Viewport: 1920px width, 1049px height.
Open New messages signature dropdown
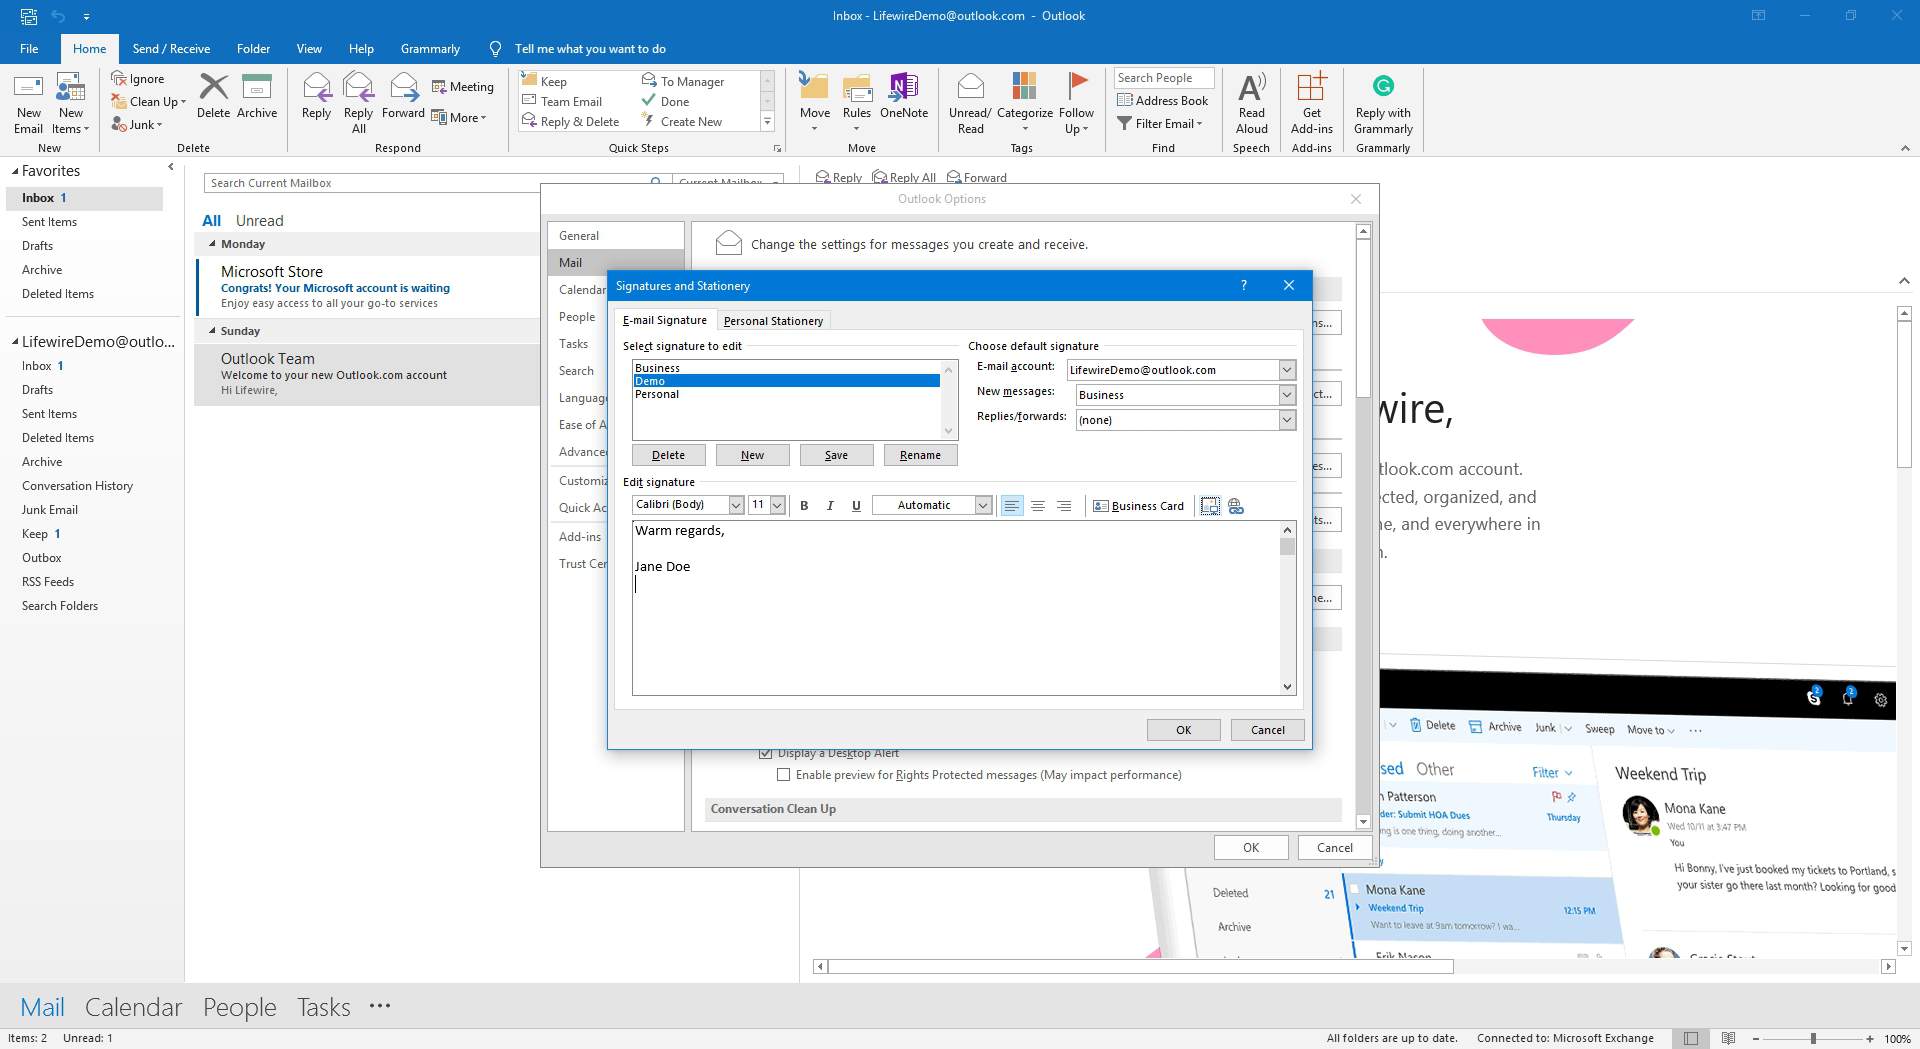click(1287, 395)
